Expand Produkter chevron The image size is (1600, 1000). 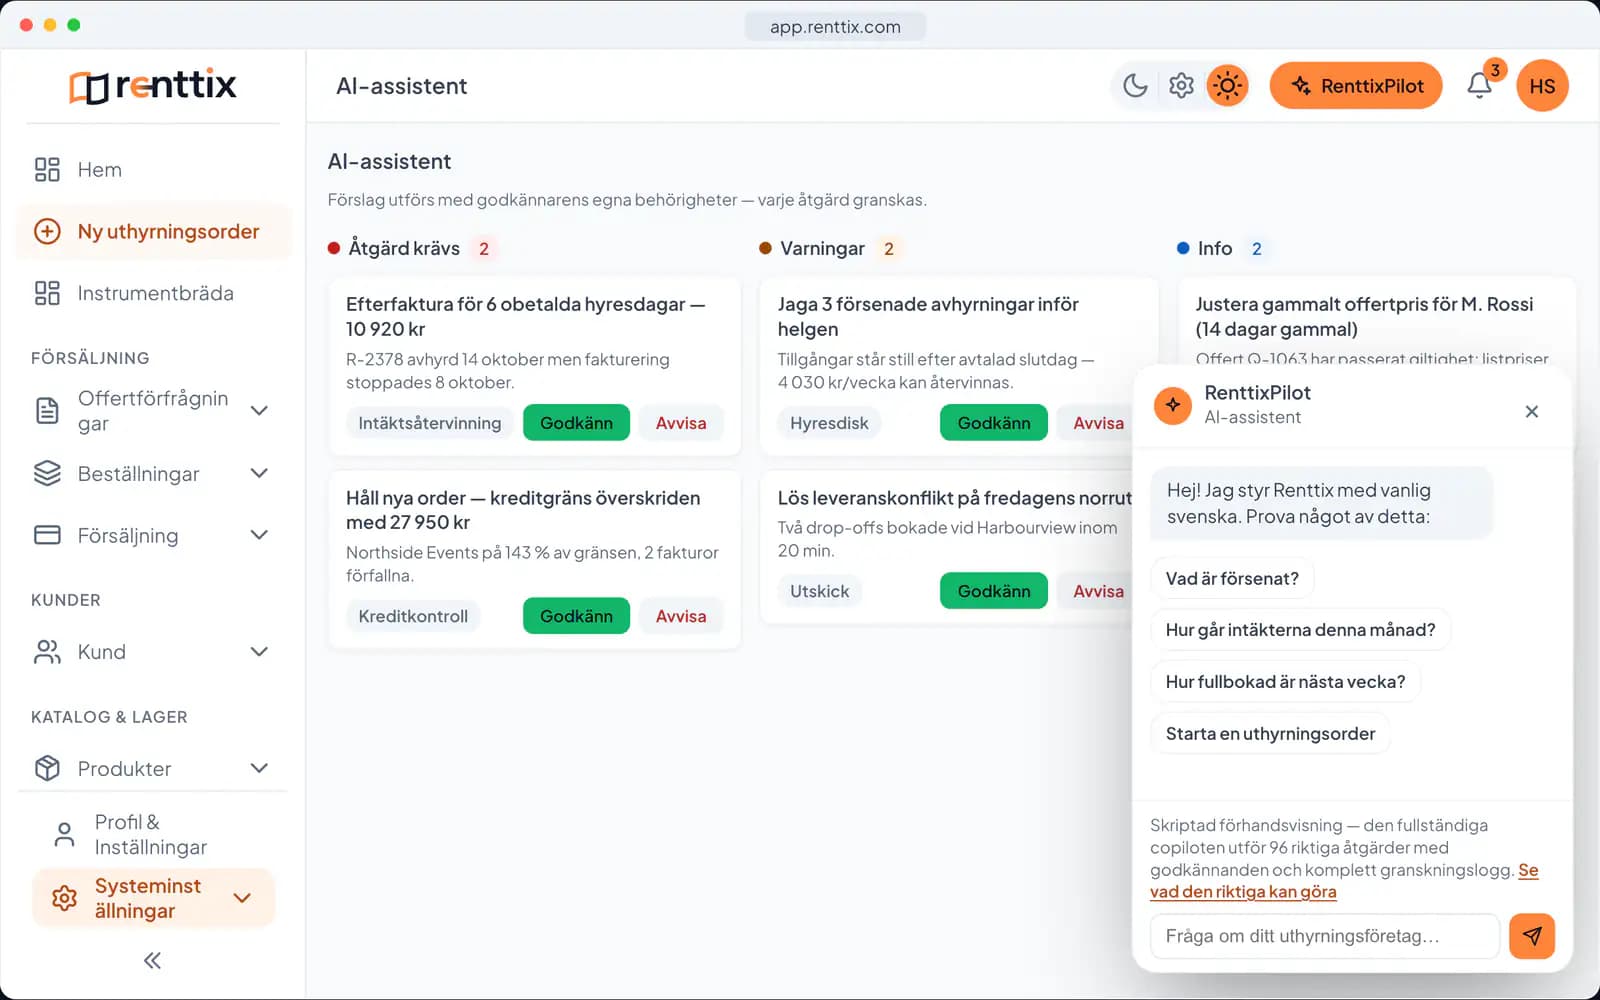click(259, 768)
